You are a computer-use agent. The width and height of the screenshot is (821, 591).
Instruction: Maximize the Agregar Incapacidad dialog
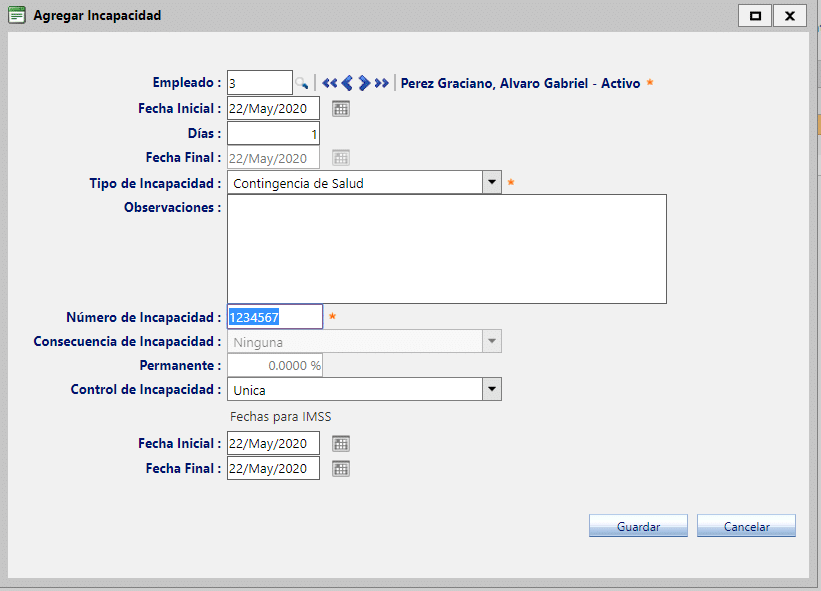pyautogui.click(x=756, y=16)
